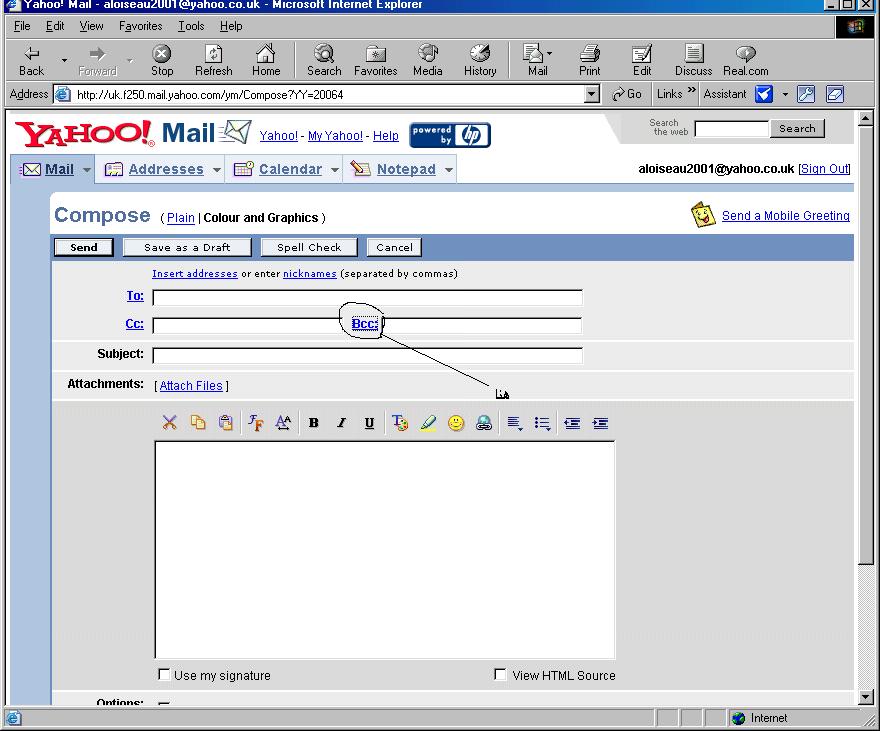The height and width of the screenshot is (731, 880).
Task: Click the browser Refresh toolbar icon
Action: (213, 60)
